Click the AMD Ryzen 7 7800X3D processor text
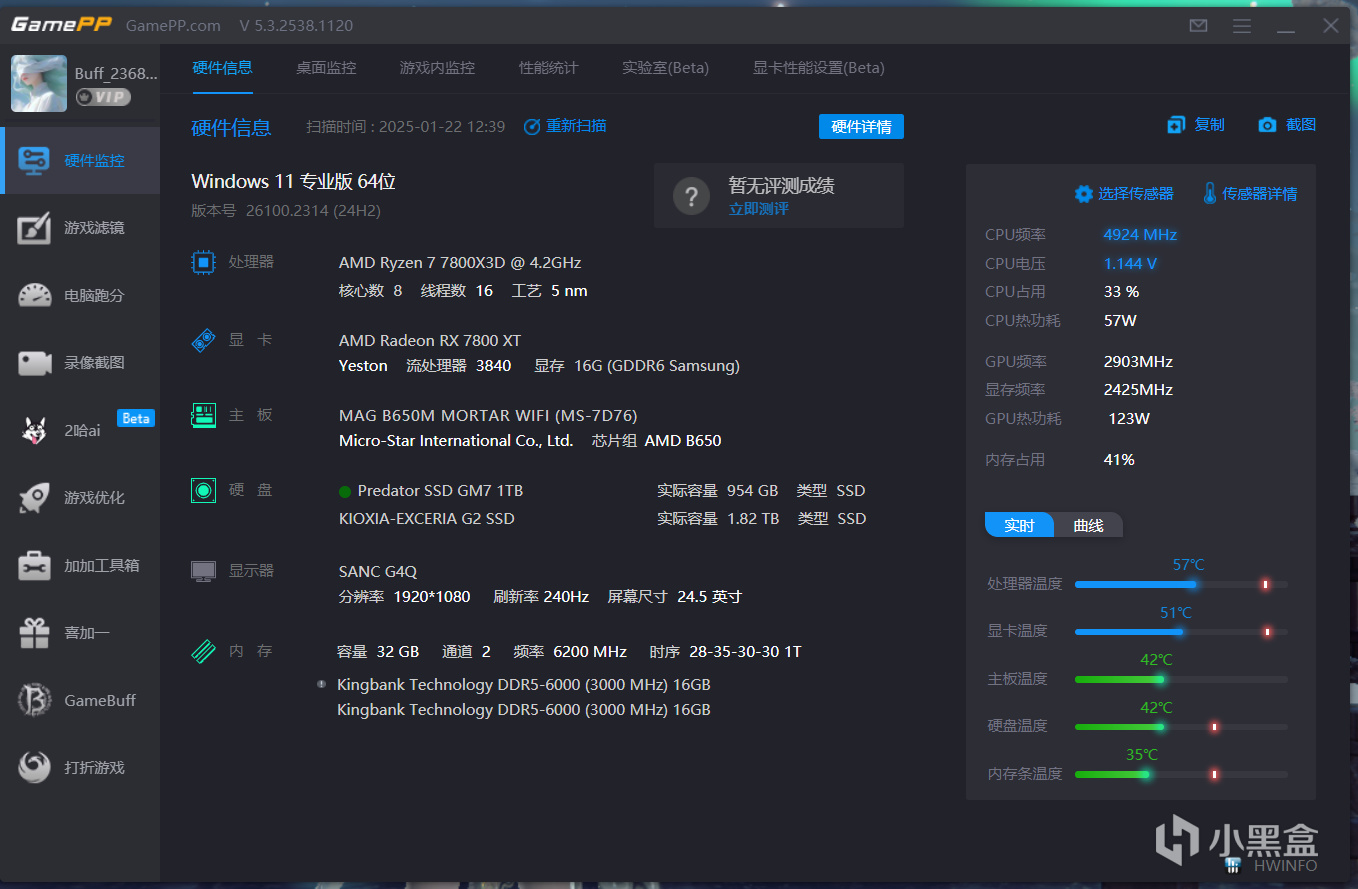The height and width of the screenshot is (889, 1358). tap(460, 262)
